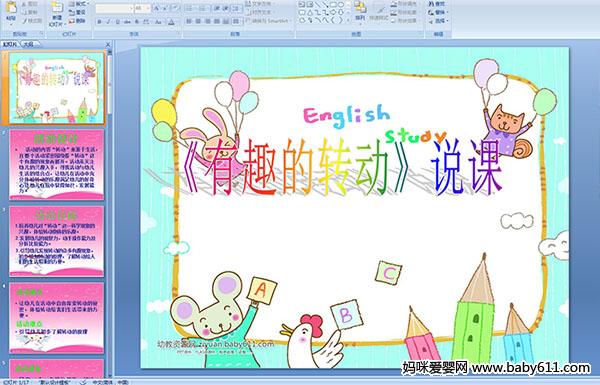Click the Convert to SmartArt button
The image size is (600, 385).
[x=269, y=21]
